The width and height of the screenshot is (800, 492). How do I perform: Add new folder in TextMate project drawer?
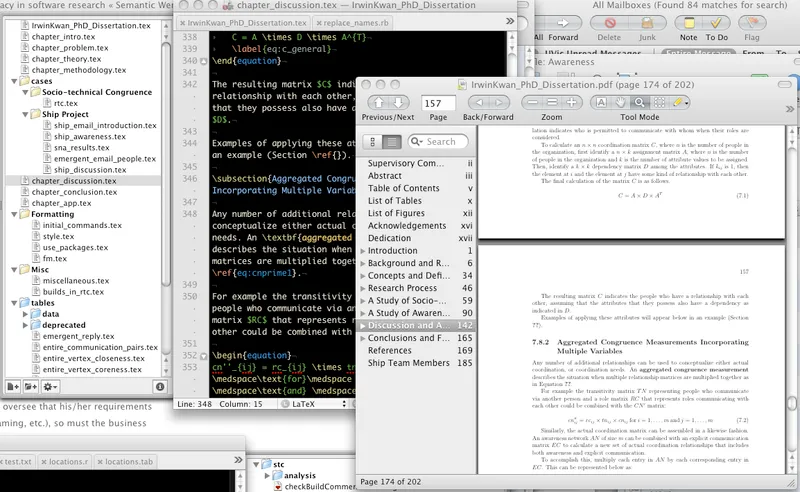tap(31, 387)
